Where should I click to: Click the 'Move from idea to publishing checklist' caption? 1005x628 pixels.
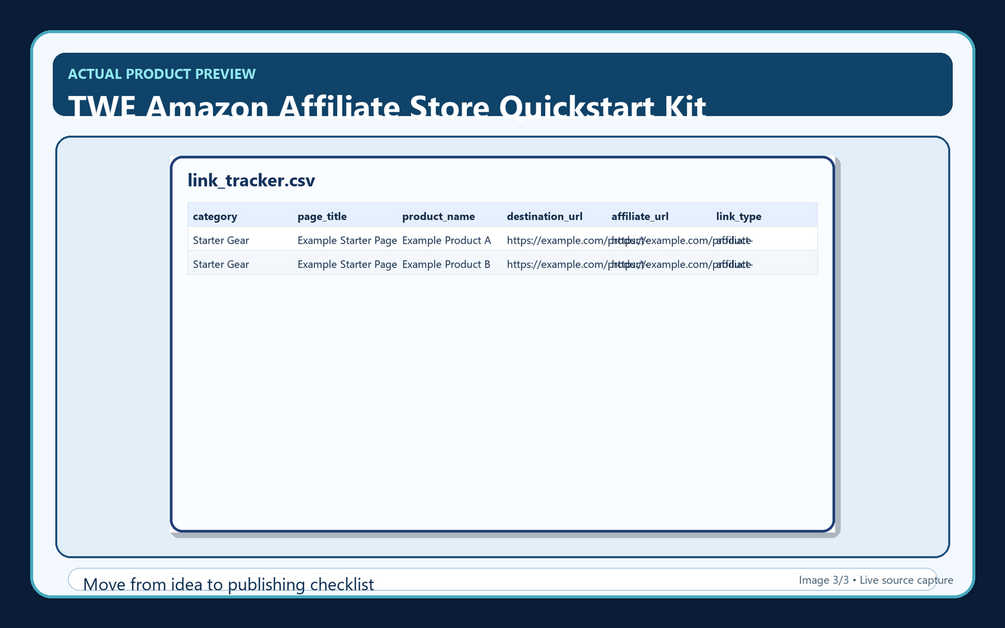coord(228,584)
